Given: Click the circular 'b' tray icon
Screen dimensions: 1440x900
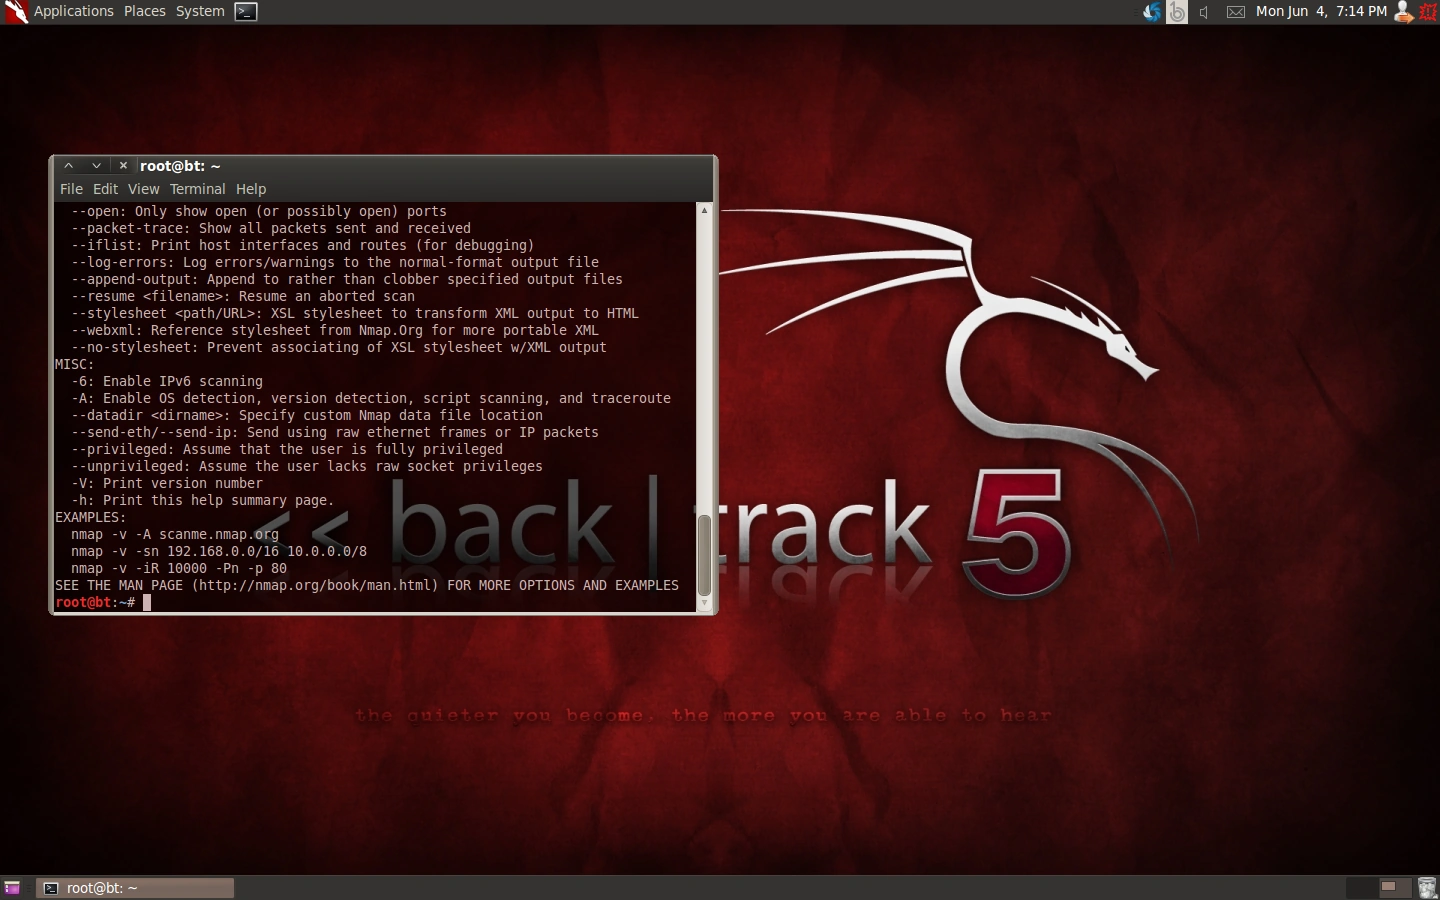Looking at the screenshot, I should 1177,12.
